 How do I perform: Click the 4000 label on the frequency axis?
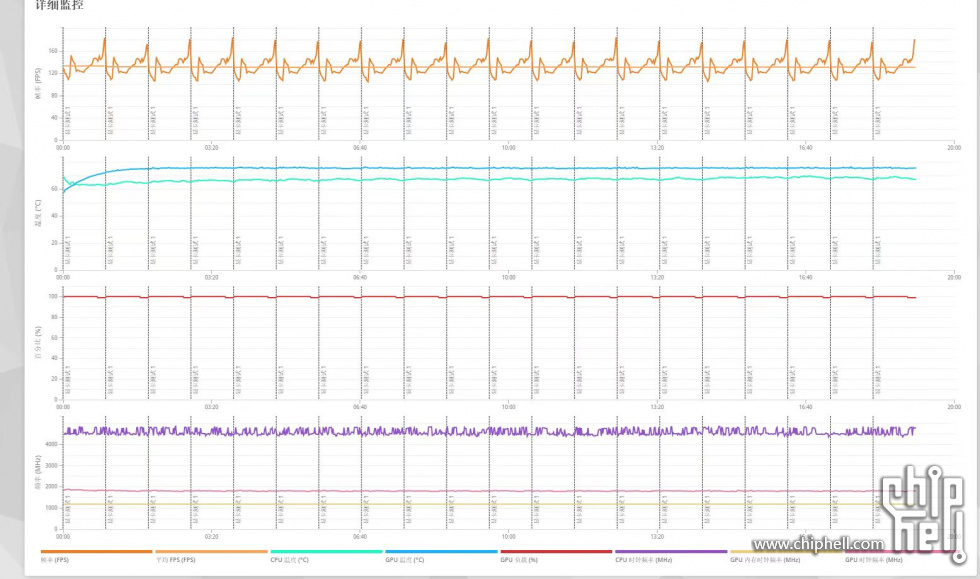(x=52, y=444)
